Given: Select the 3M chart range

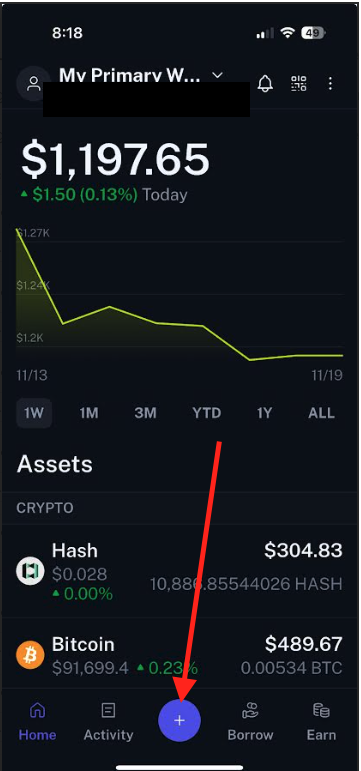Looking at the screenshot, I should [145, 413].
